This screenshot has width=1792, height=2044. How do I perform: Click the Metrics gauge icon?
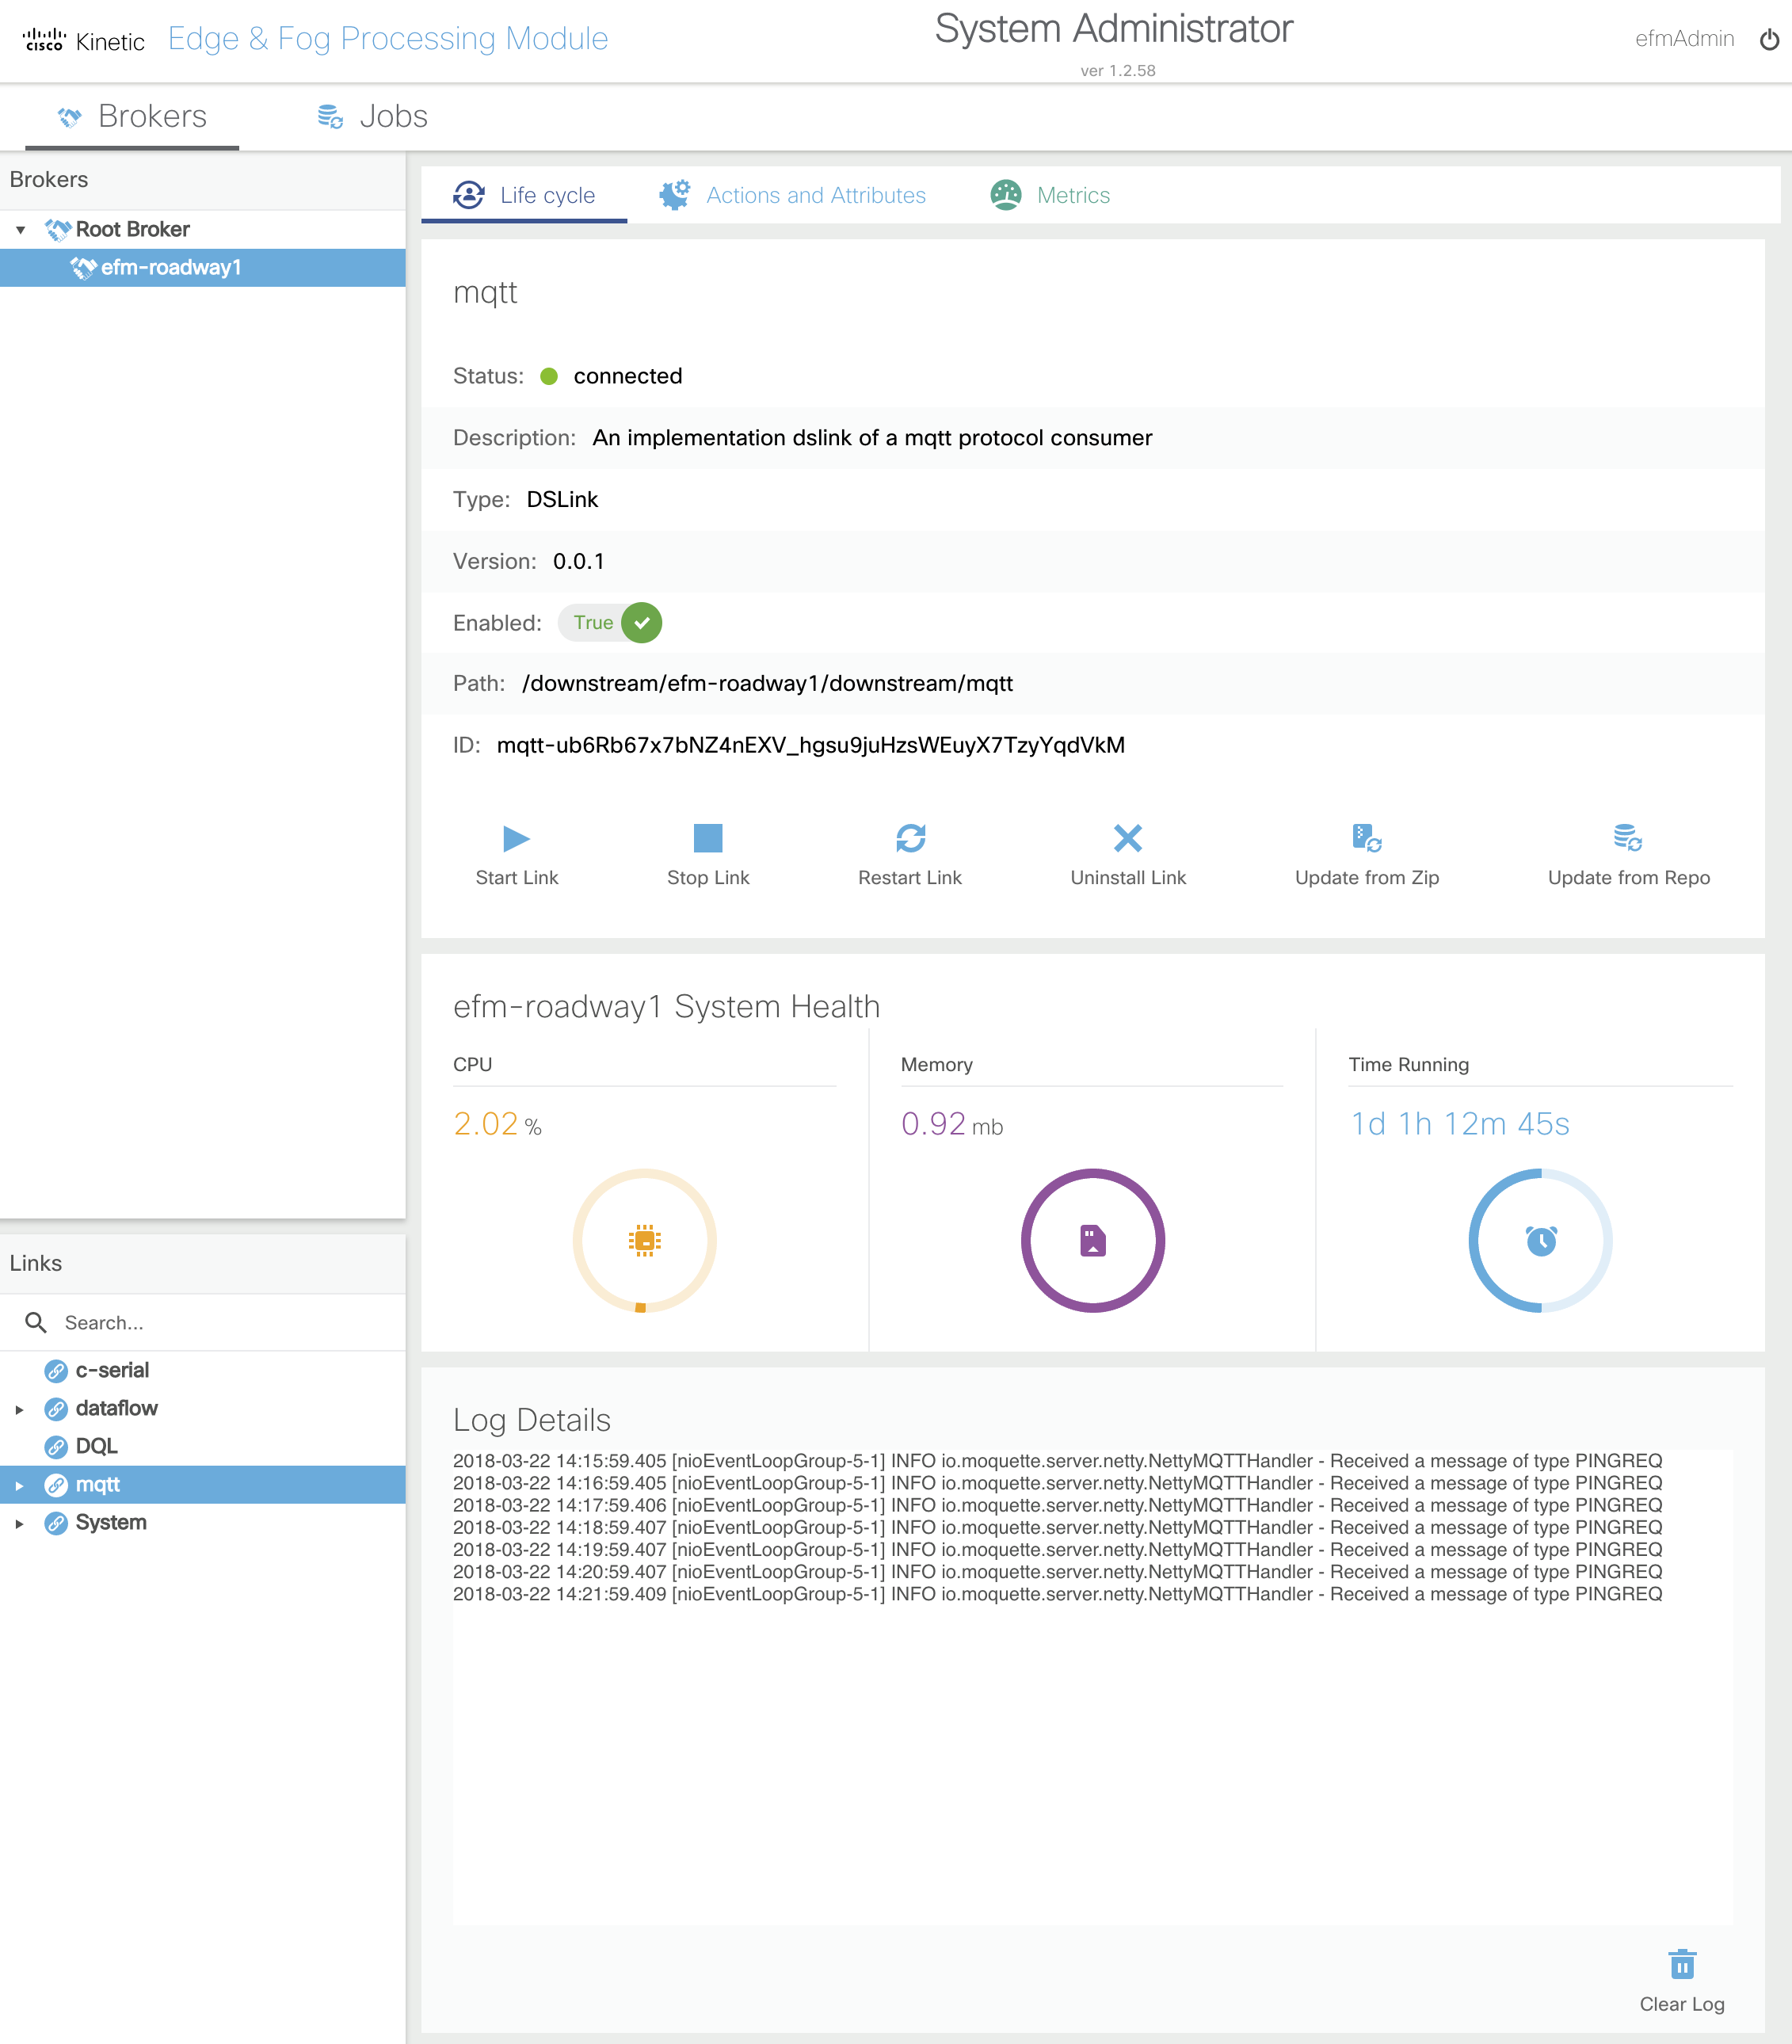(x=1006, y=195)
